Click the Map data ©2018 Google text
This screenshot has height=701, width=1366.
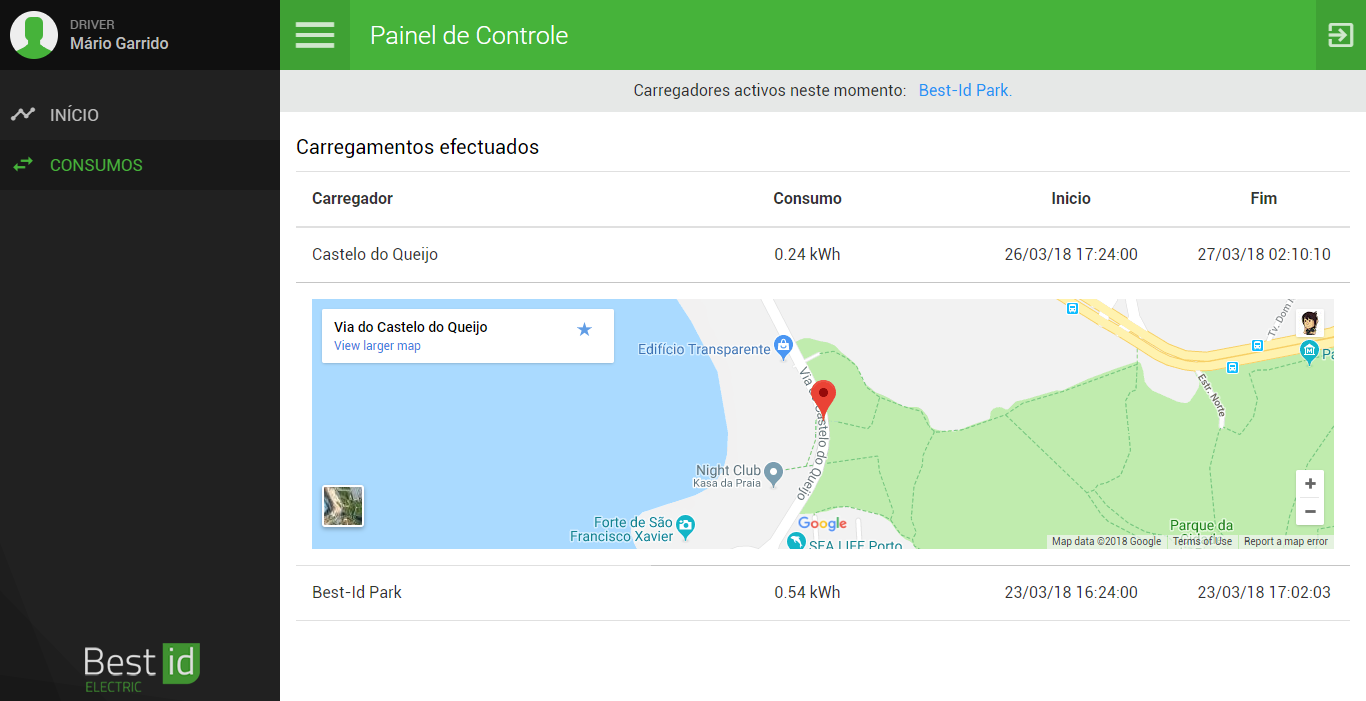(x=1106, y=541)
